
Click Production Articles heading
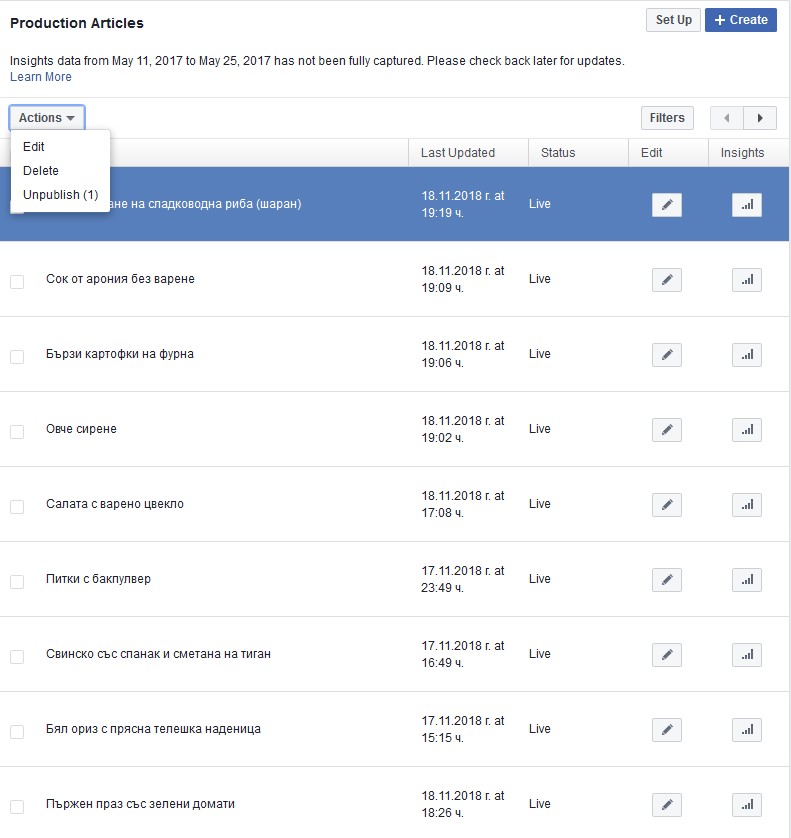pyautogui.click(x=77, y=23)
